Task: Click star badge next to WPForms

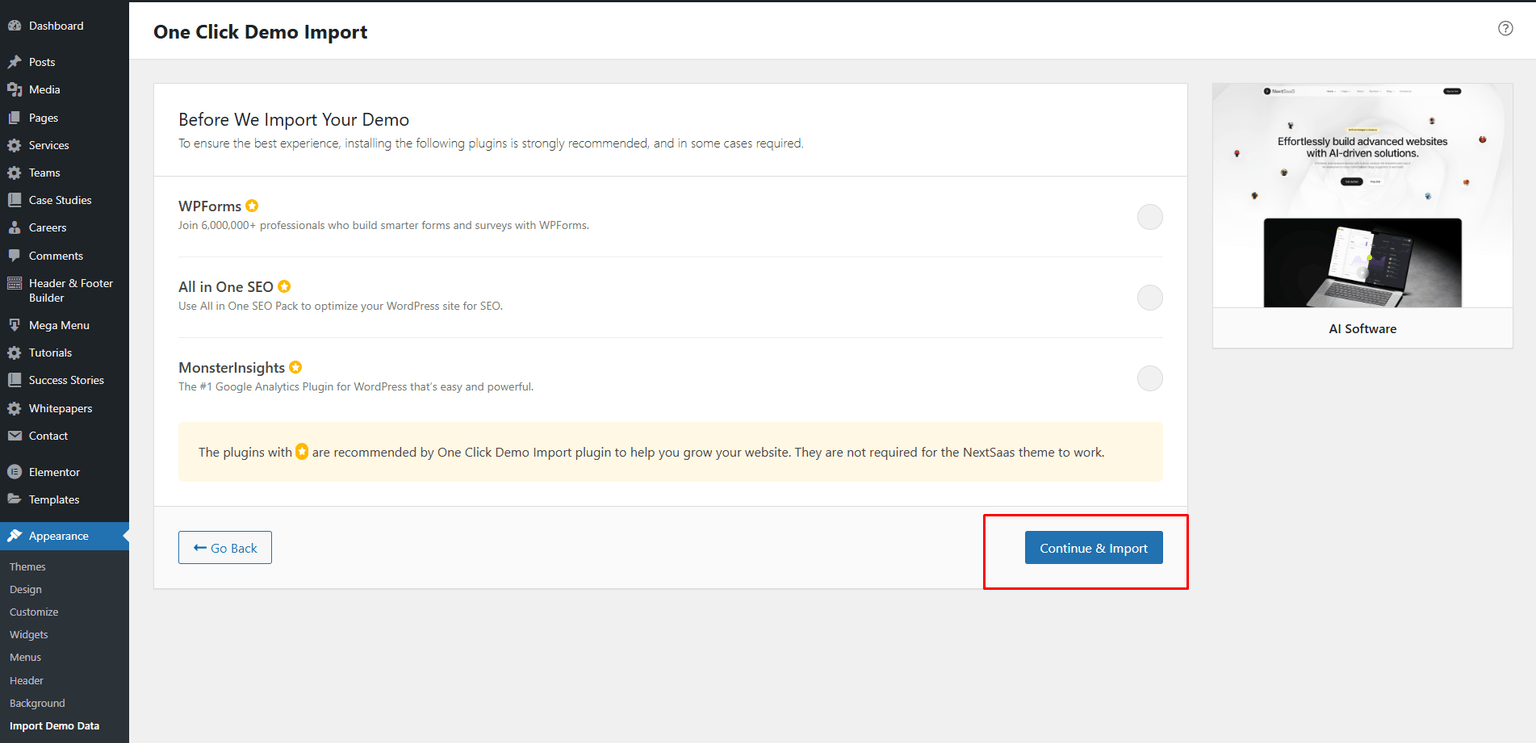Action: click(x=252, y=206)
